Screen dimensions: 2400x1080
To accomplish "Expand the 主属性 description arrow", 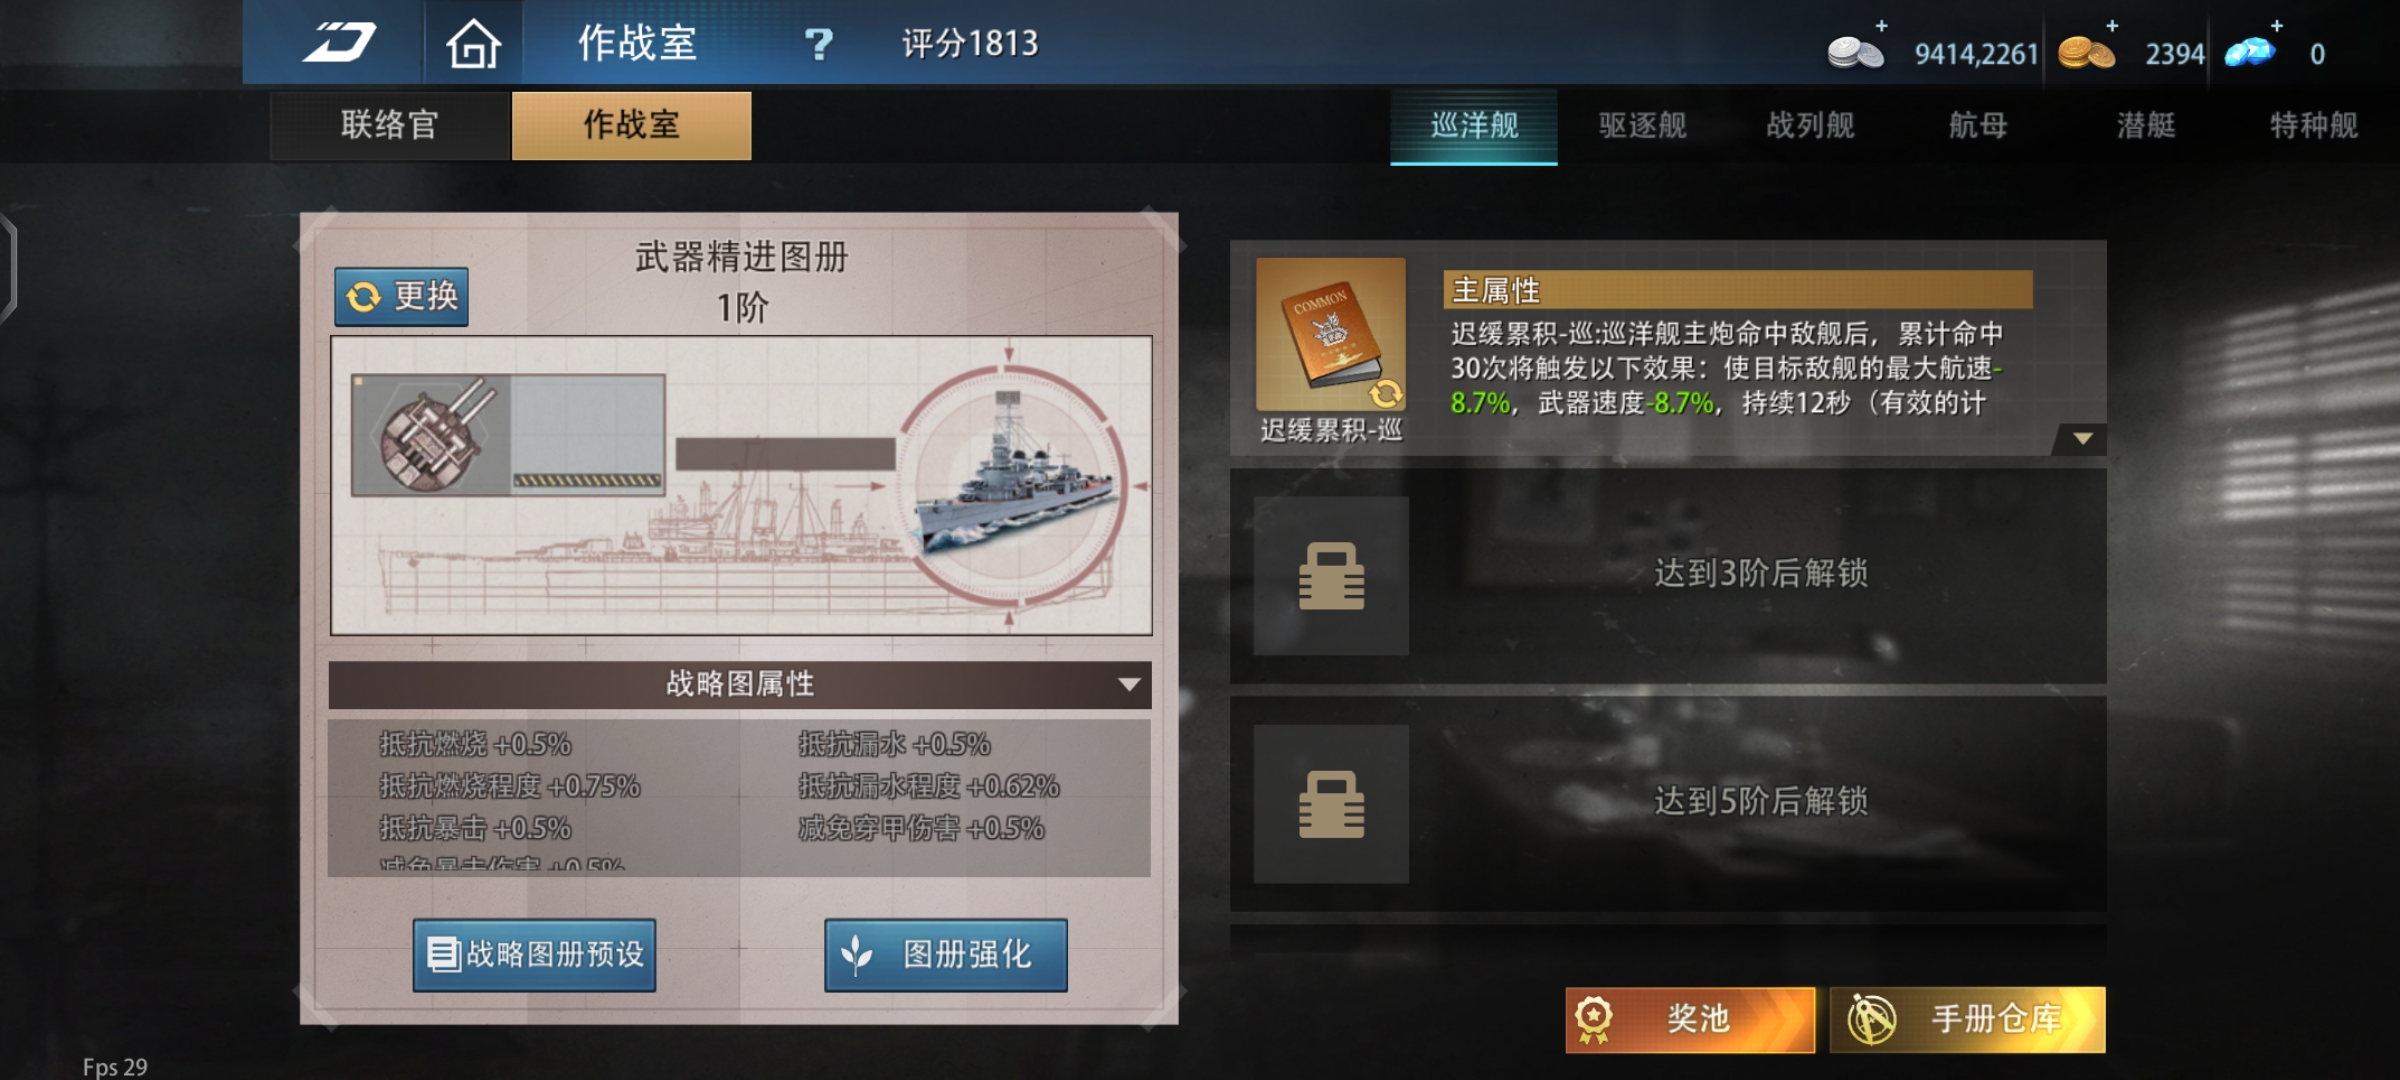I will [2082, 439].
